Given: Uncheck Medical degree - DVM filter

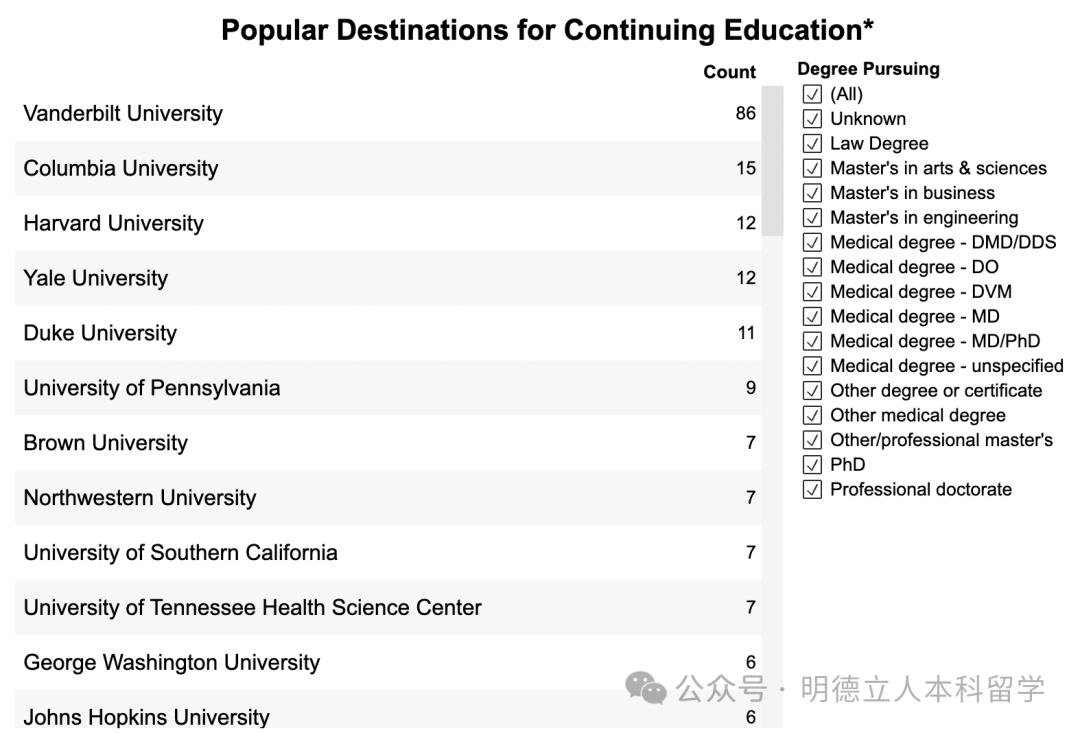Looking at the screenshot, I should point(812,292).
